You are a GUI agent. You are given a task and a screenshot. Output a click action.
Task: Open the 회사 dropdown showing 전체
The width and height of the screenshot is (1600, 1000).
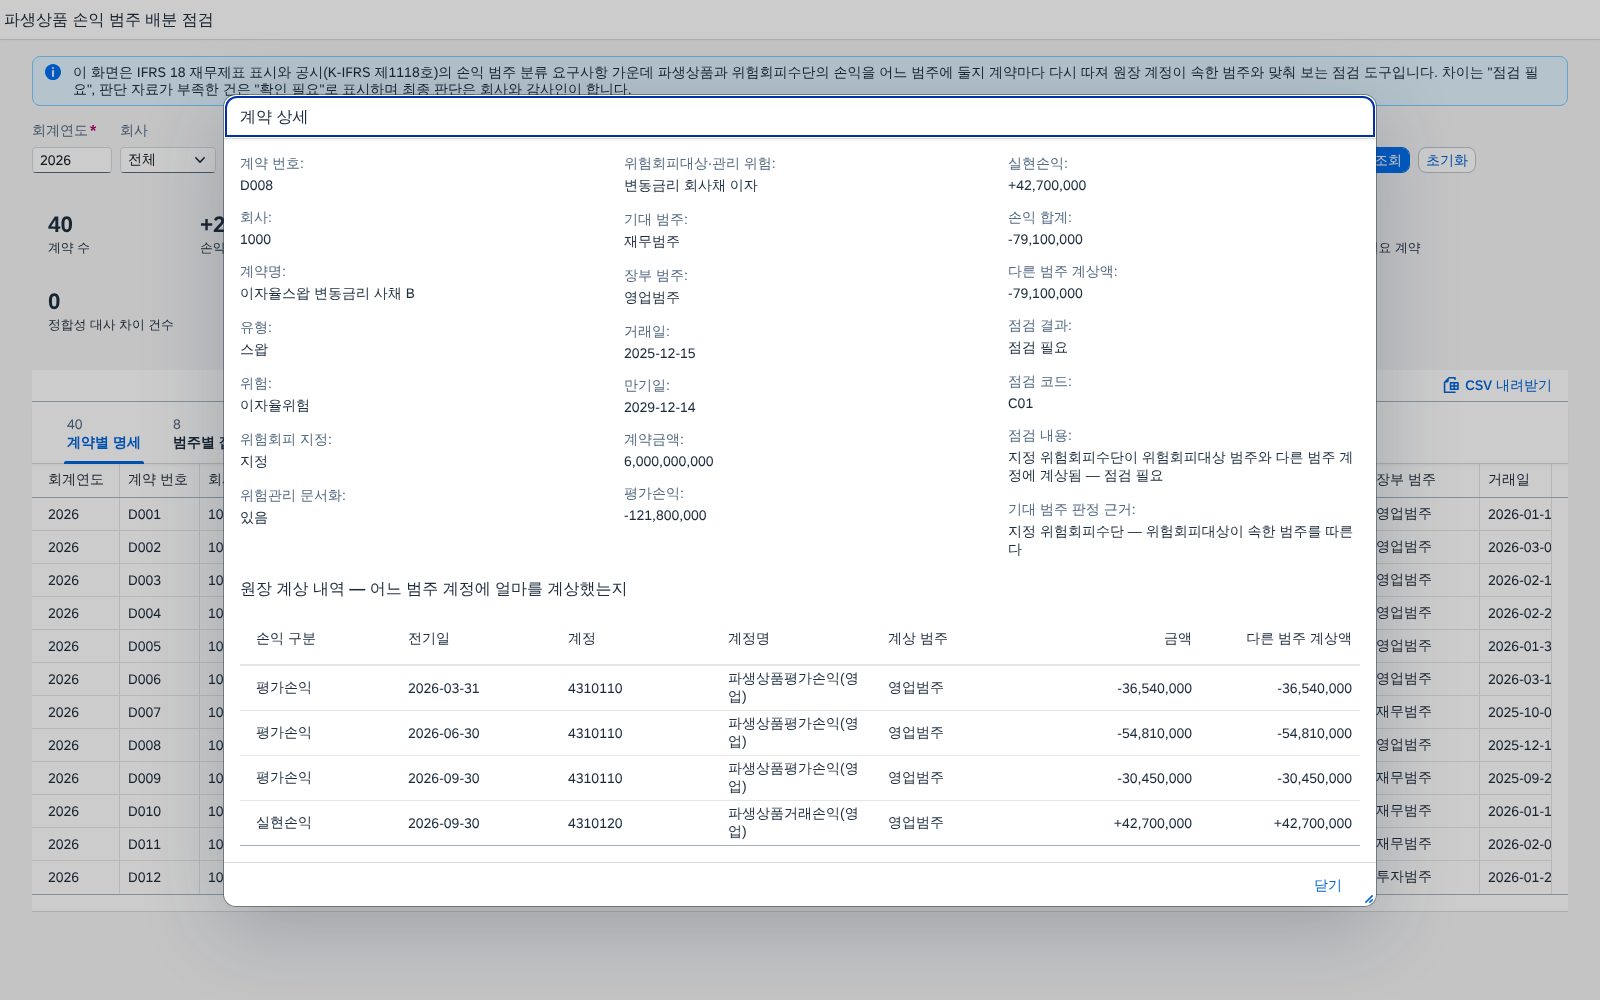click(167, 160)
